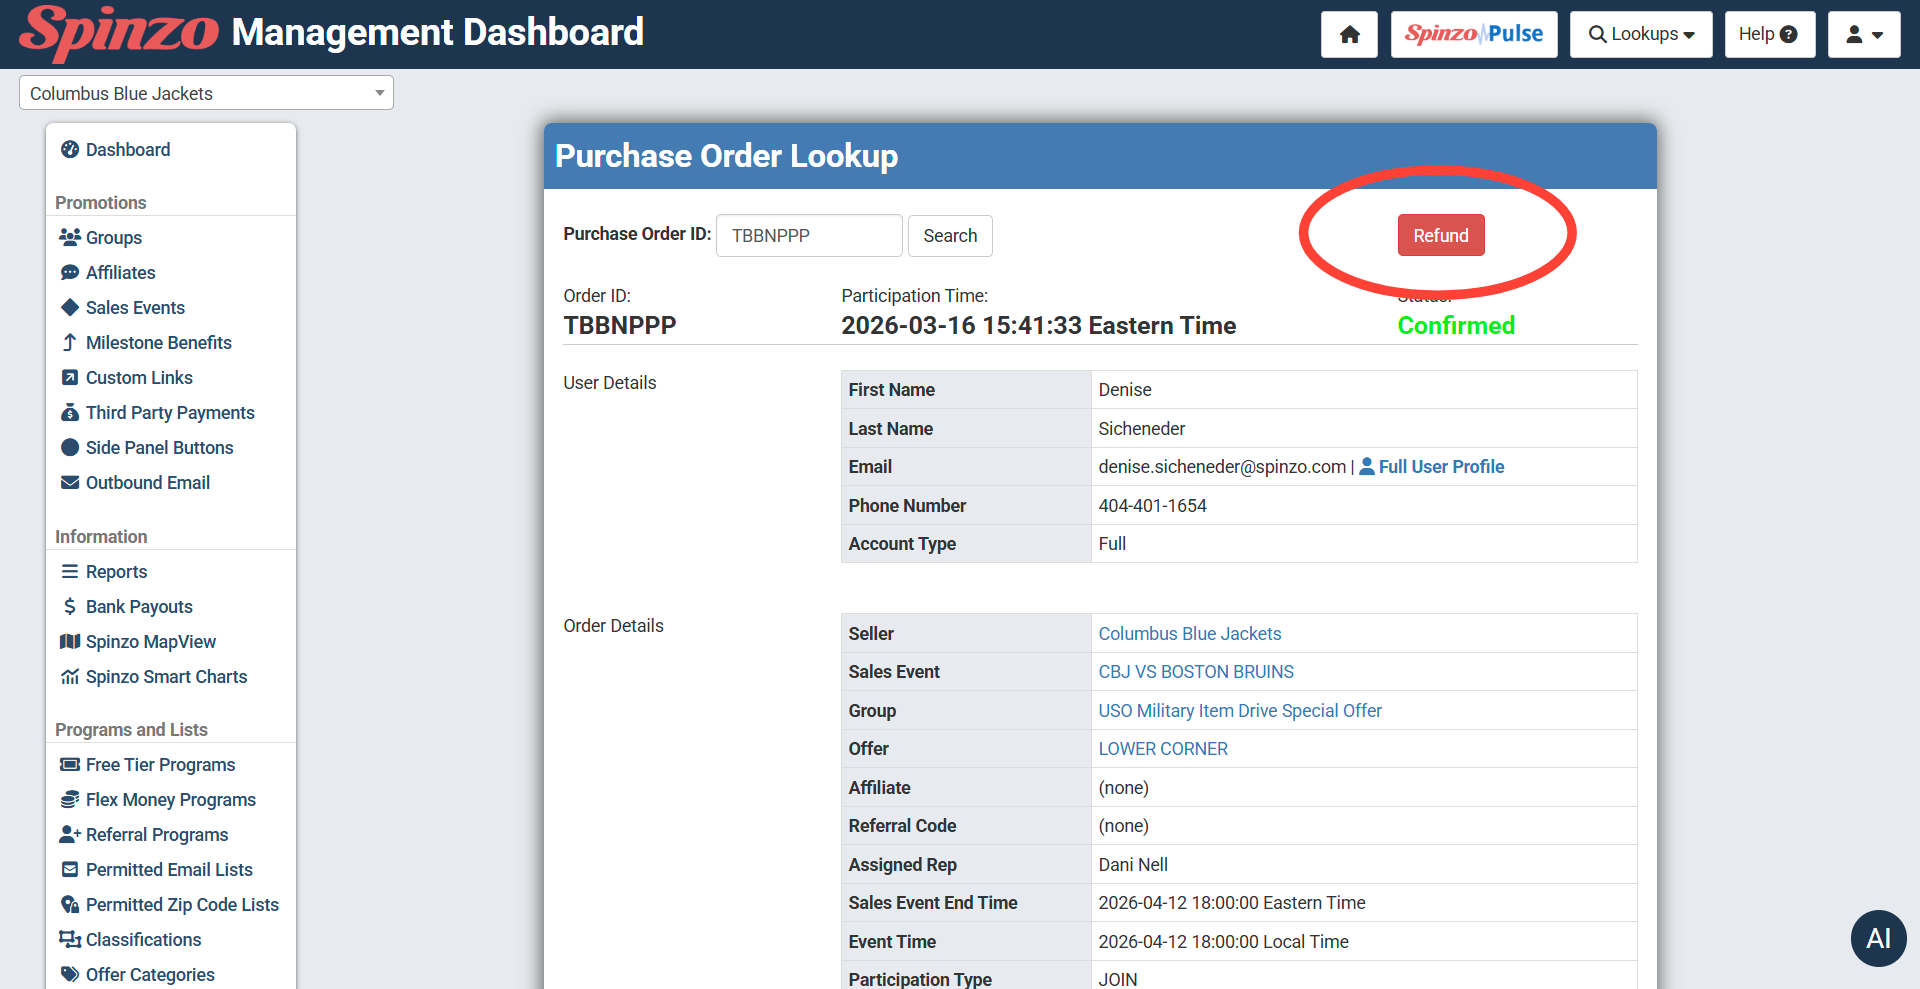Screen dimensions: 1920x989
Task: Click the Outbound Email envelope icon
Action: pos(70,483)
